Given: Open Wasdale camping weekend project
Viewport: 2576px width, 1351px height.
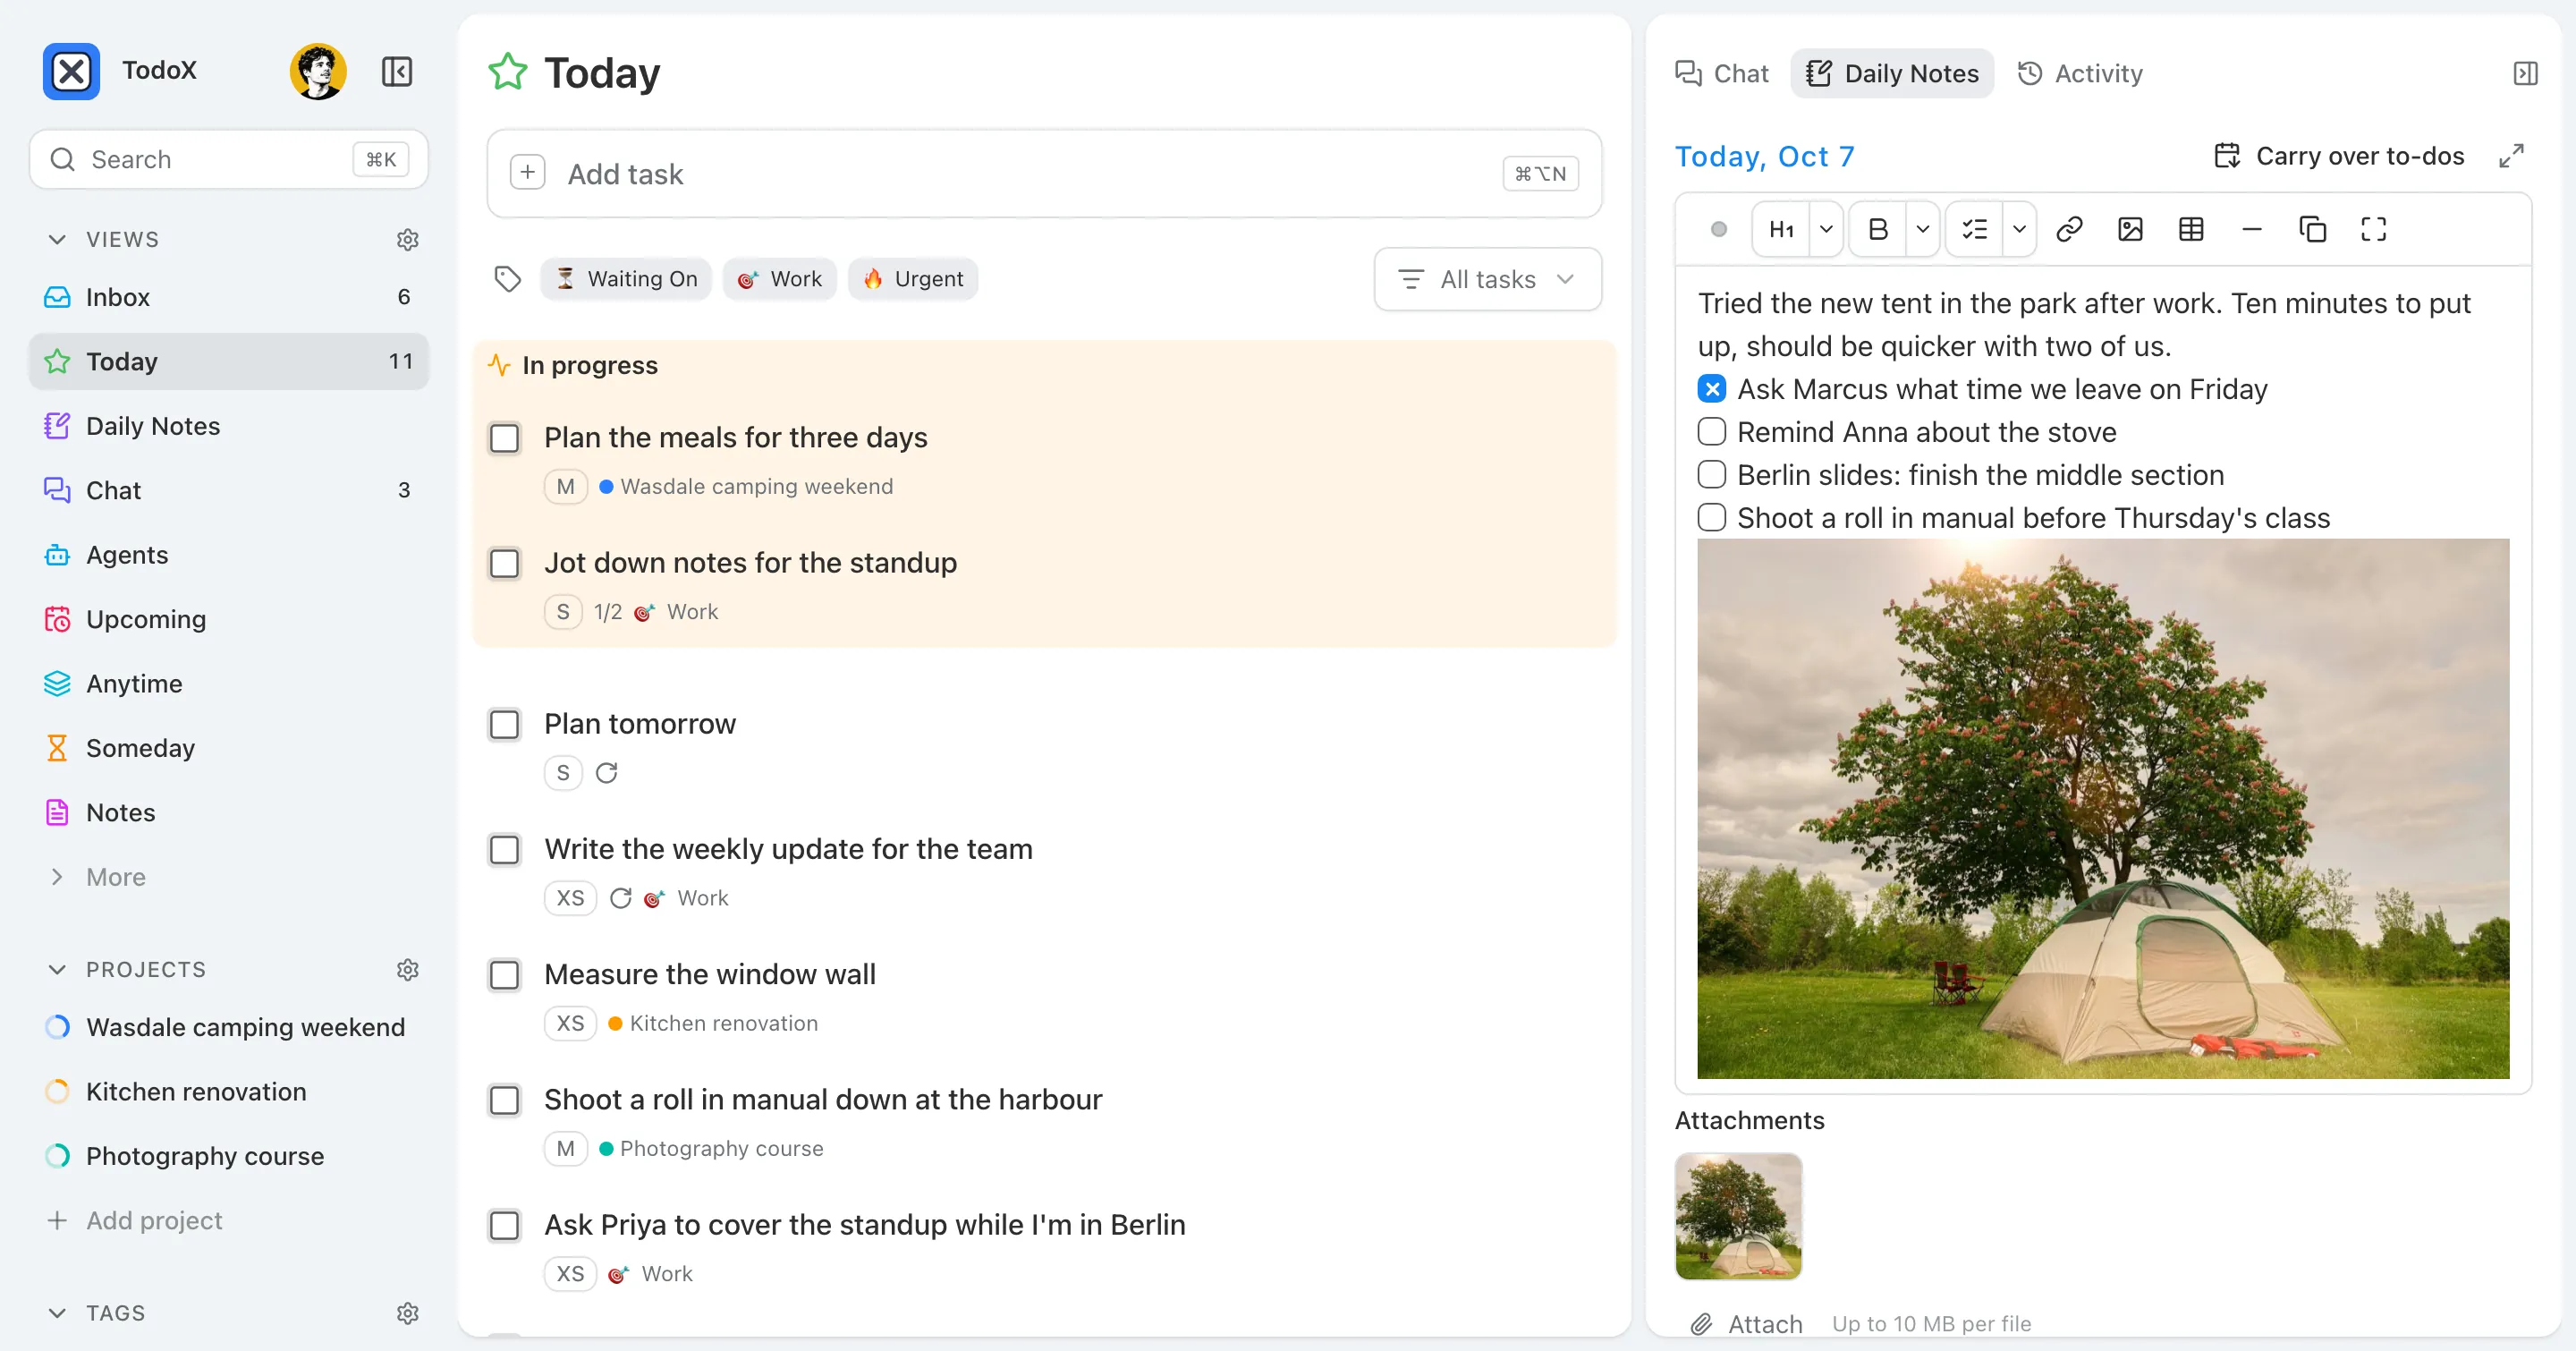Looking at the screenshot, I should point(229,1027).
